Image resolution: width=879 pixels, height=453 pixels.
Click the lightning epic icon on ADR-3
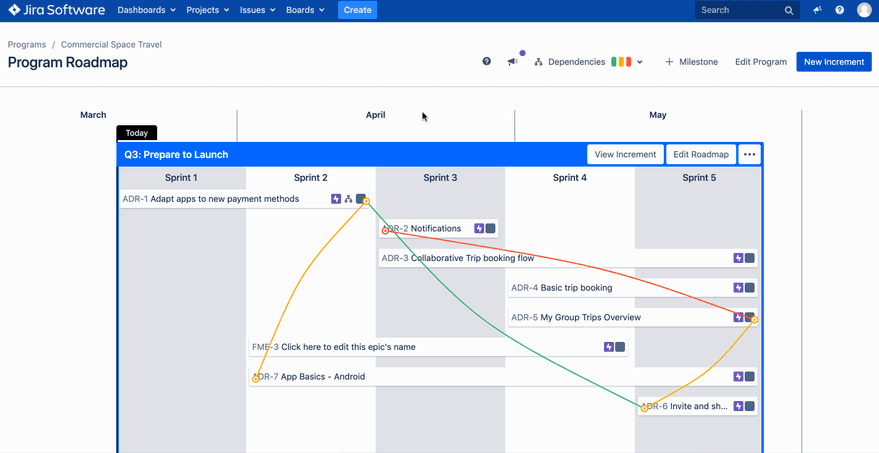tap(738, 258)
